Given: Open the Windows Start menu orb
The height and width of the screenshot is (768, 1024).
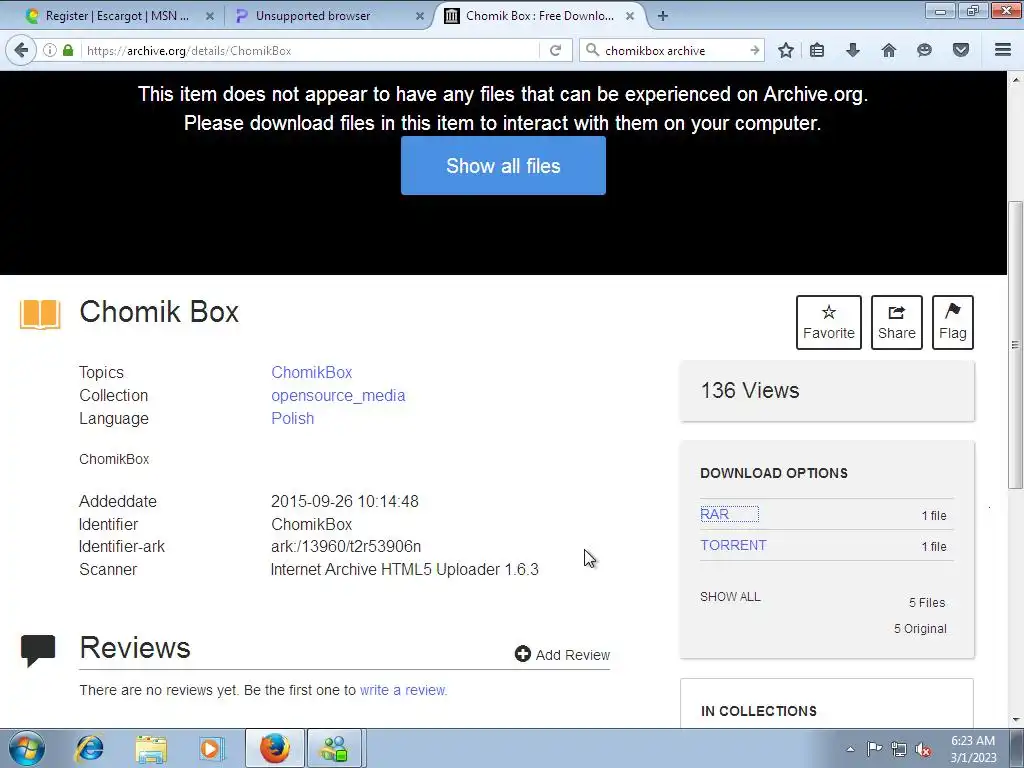Looking at the screenshot, I should 27,748.
